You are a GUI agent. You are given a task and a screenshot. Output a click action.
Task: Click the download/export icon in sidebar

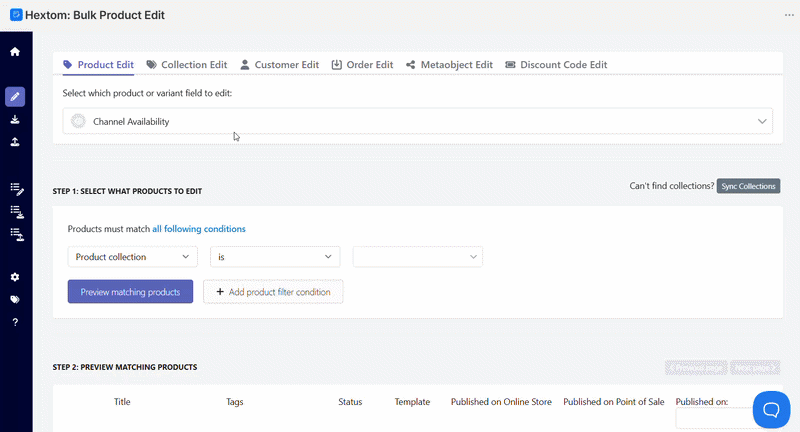coord(15,119)
